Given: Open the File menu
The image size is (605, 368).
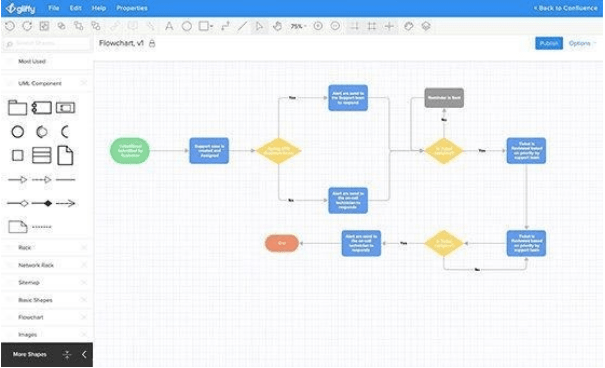Looking at the screenshot, I should pos(54,8).
